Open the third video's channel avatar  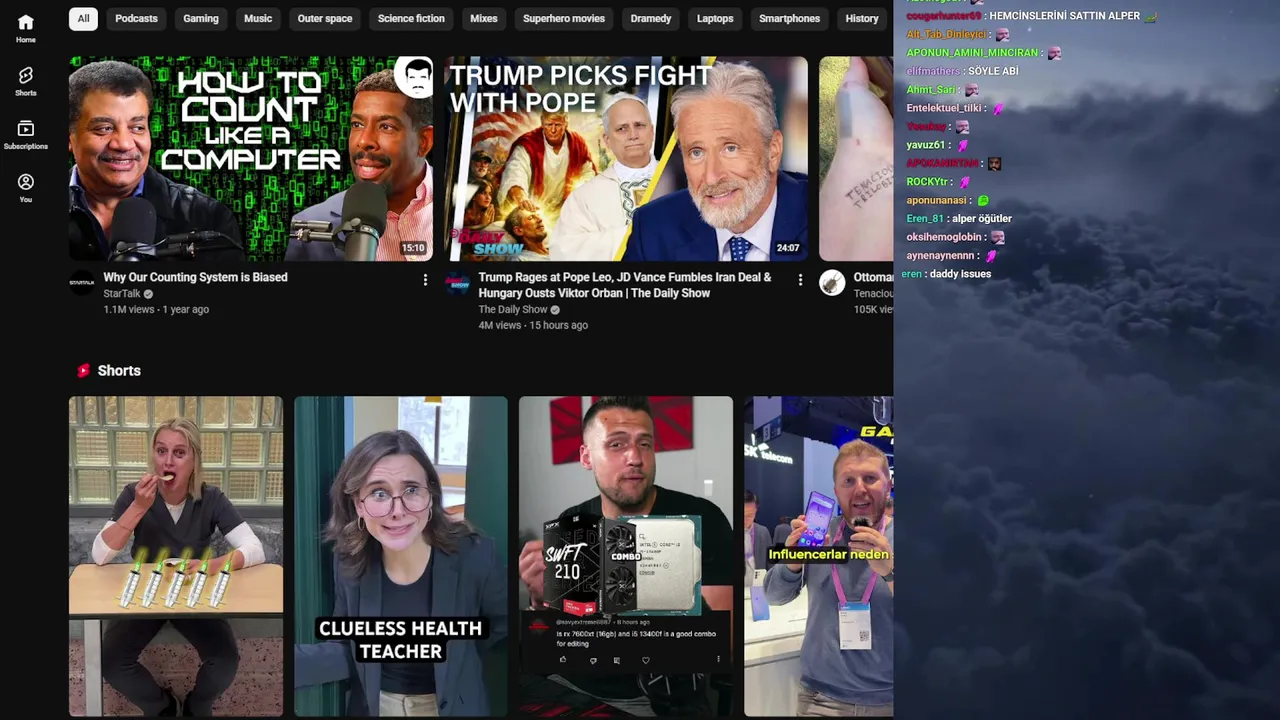tap(832, 283)
